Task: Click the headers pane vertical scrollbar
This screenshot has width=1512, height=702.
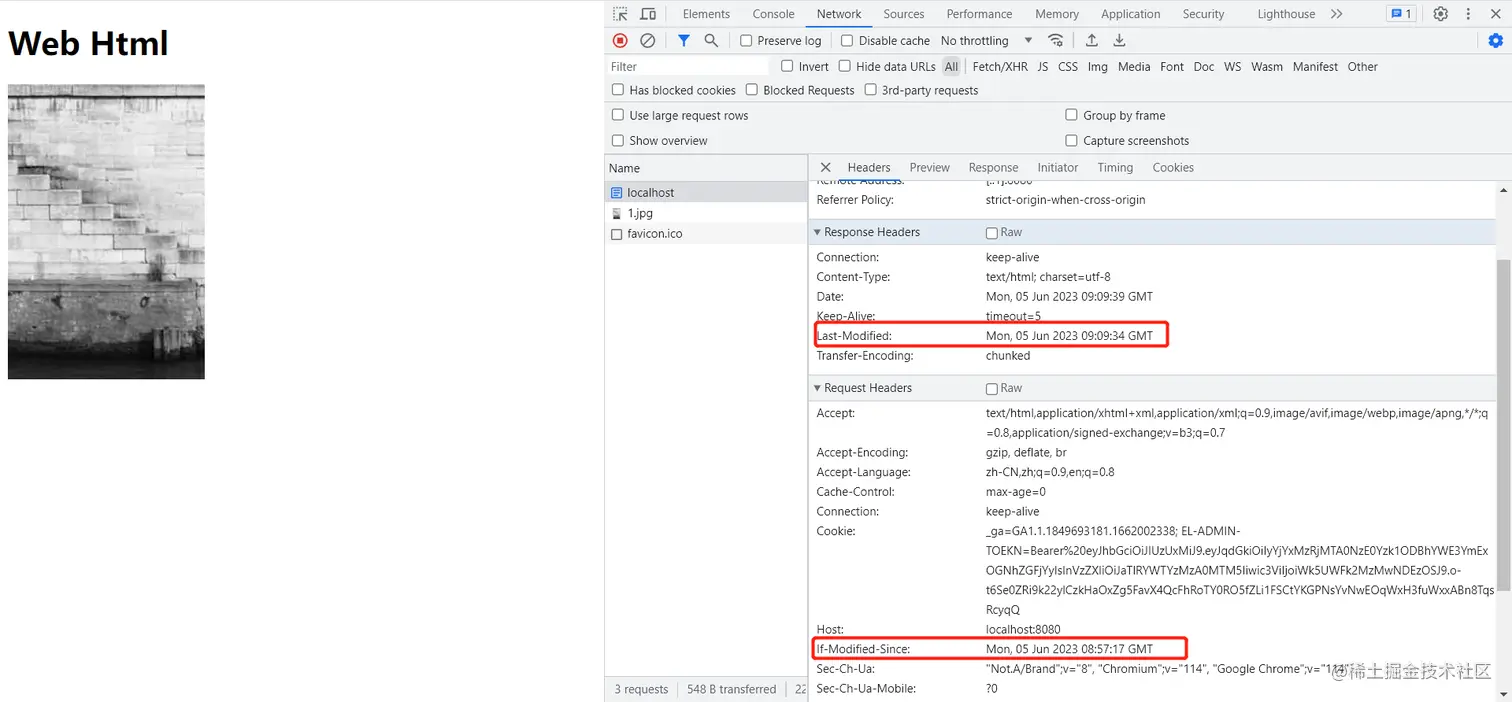Action: [1503, 424]
